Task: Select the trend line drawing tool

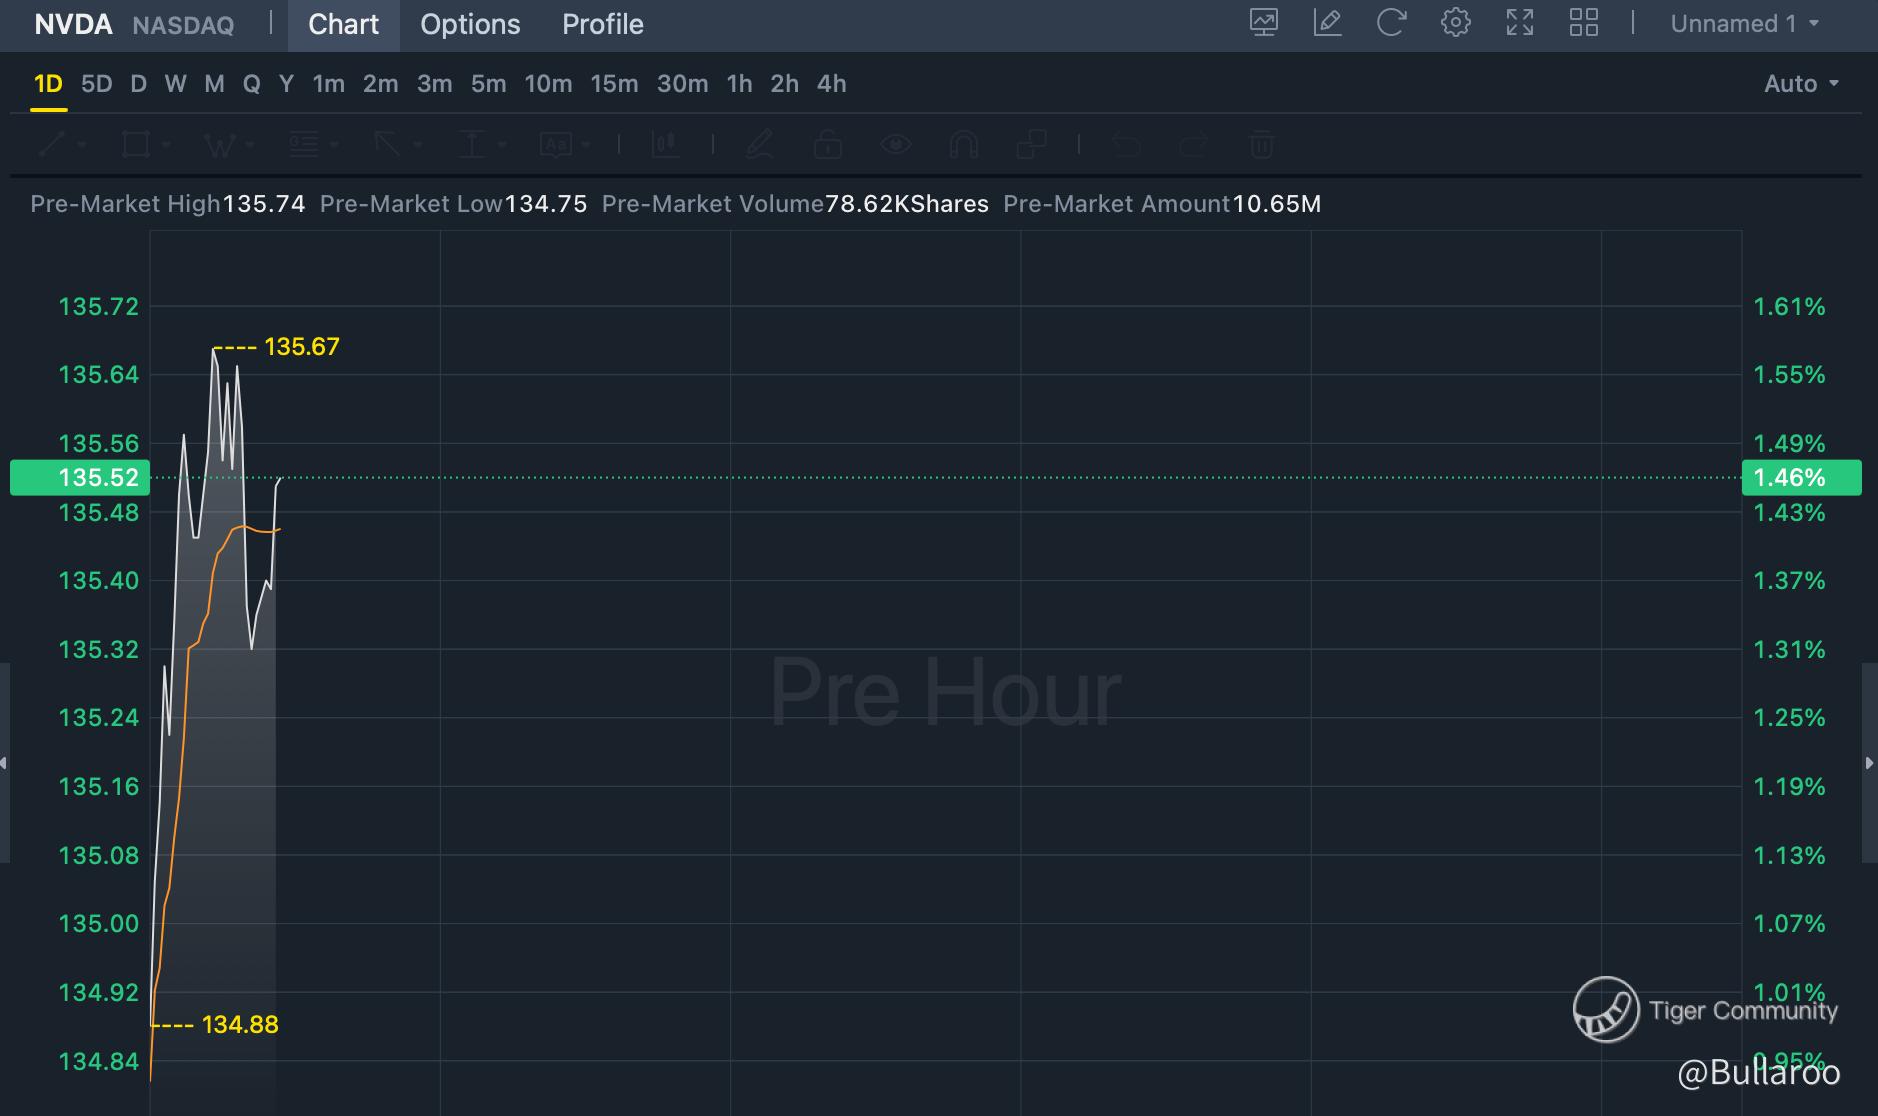Action: pyautogui.click(x=52, y=145)
